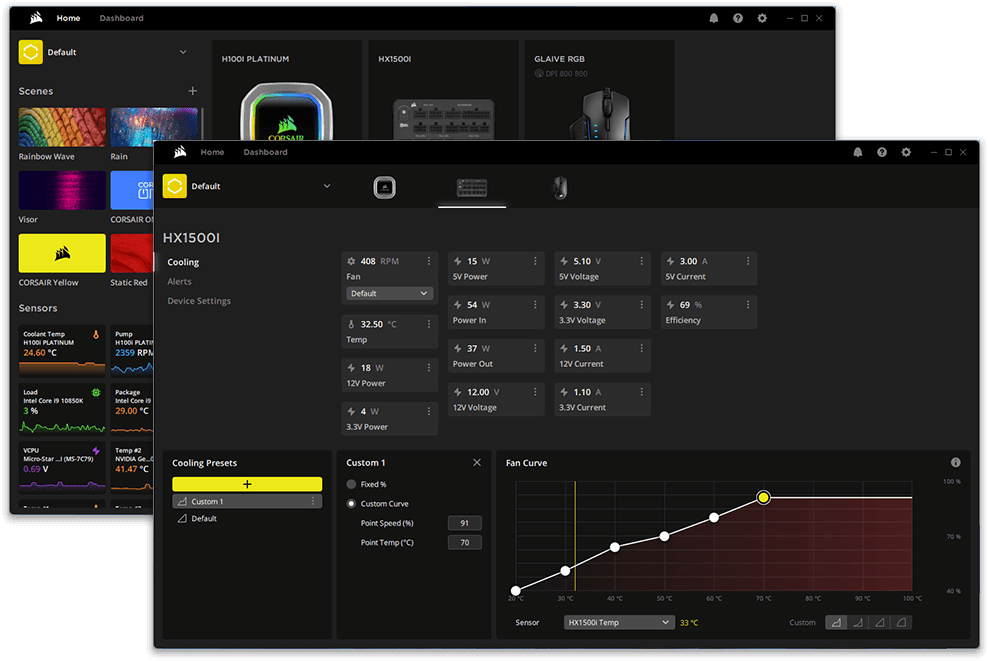Close the Custom 1 panel
989x661 pixels.
tap(477, 462)
